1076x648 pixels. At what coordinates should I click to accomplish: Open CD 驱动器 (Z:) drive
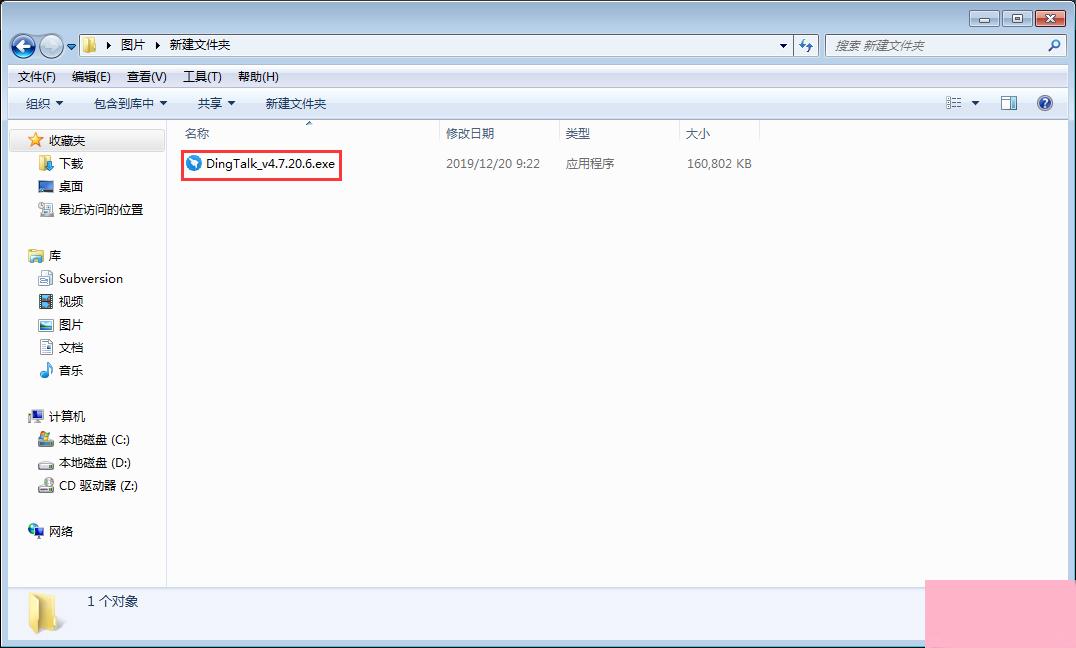click(98, 485)
